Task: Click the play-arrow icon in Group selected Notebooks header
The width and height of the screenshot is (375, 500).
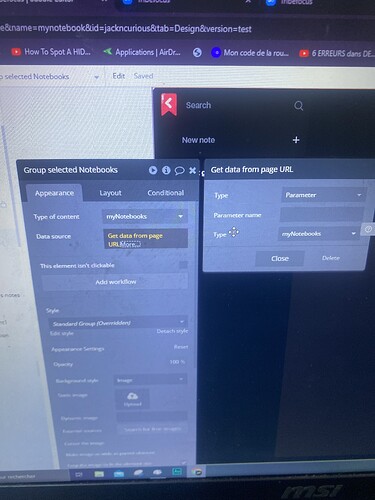Action: [x=153, y=170]
